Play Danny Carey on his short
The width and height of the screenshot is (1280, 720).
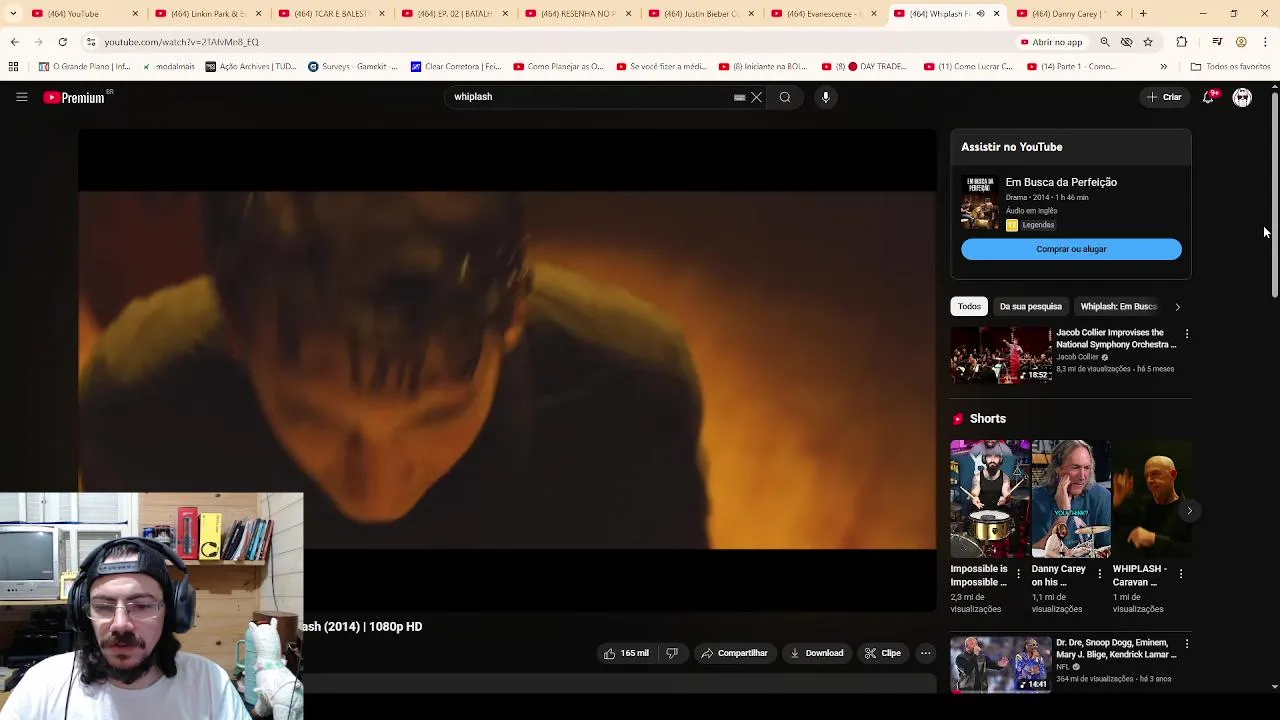(1070, 499)
